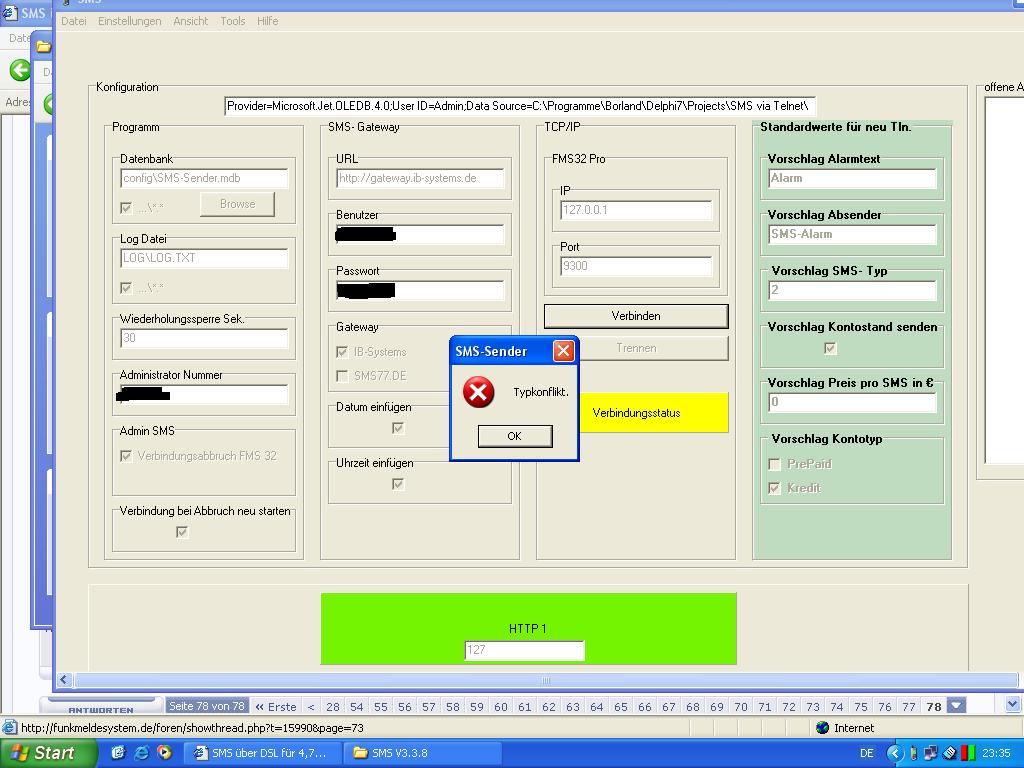Click into the IP address field
This screenshot has height=768, width=1024.
(x=635, y=211)
